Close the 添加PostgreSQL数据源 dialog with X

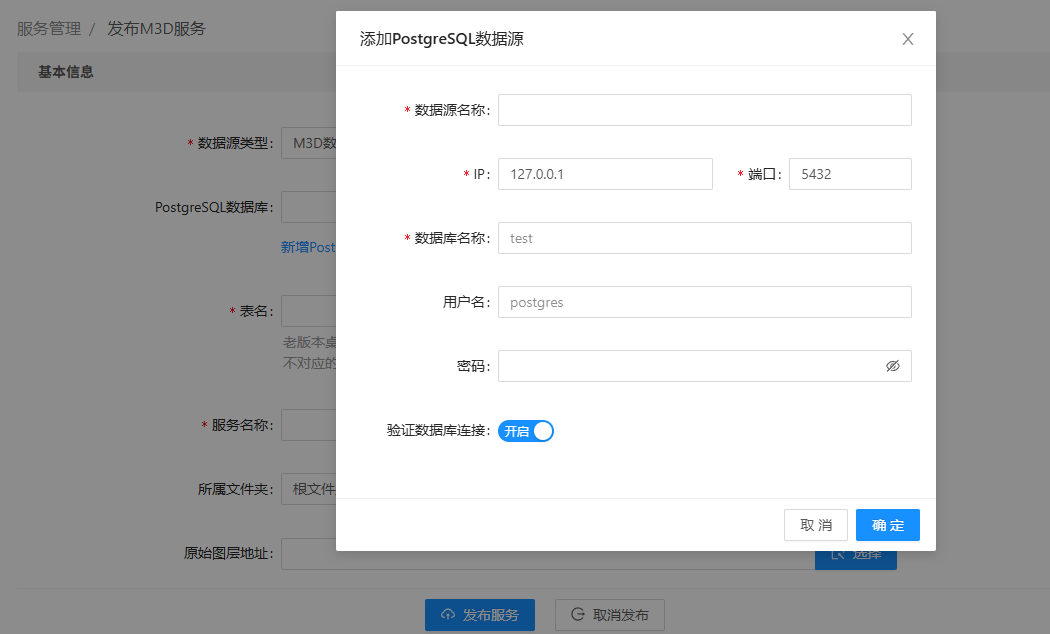[908, 39]
